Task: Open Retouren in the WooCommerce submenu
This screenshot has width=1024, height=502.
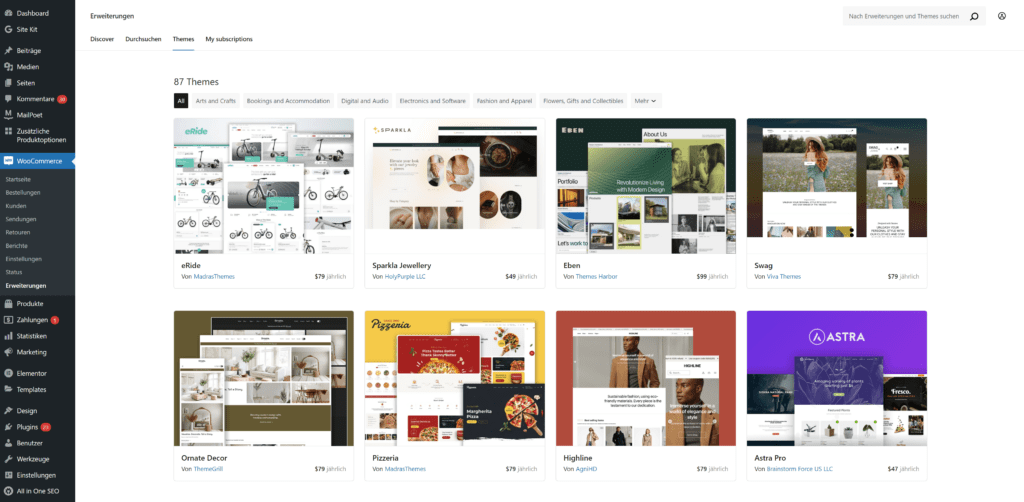Action: click(x=18, y=232)
